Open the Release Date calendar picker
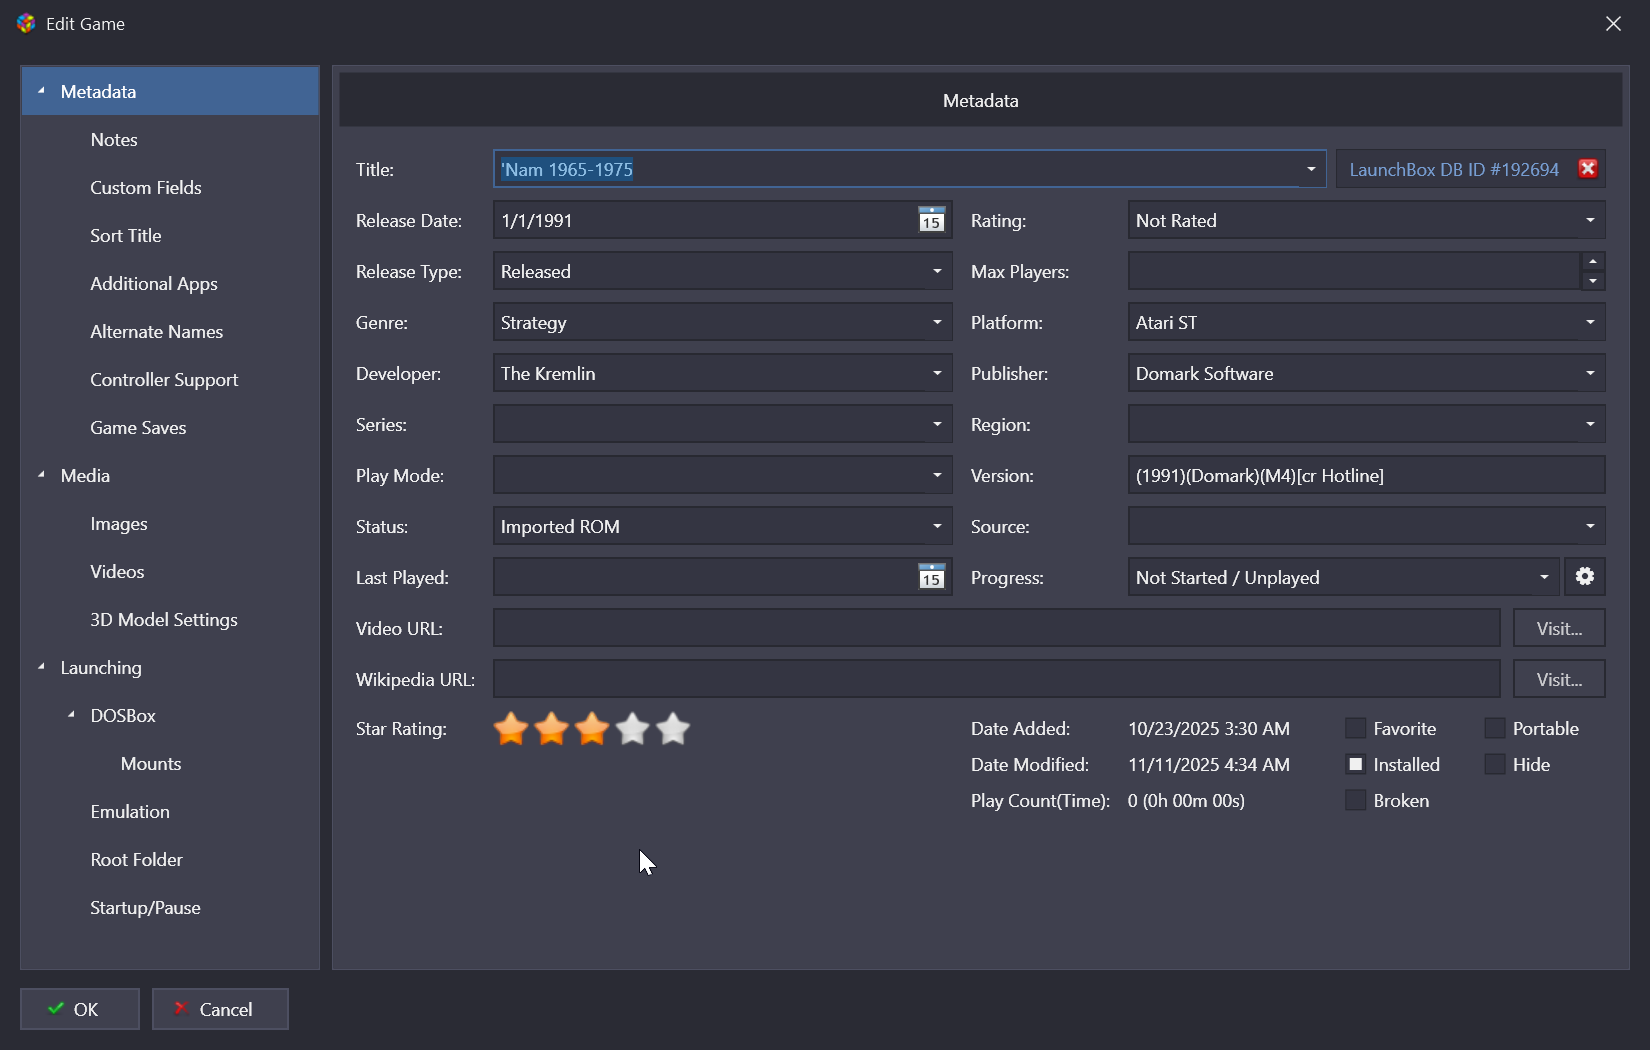The width and height of the screenshot is (1650, 1050). [931, 221]
